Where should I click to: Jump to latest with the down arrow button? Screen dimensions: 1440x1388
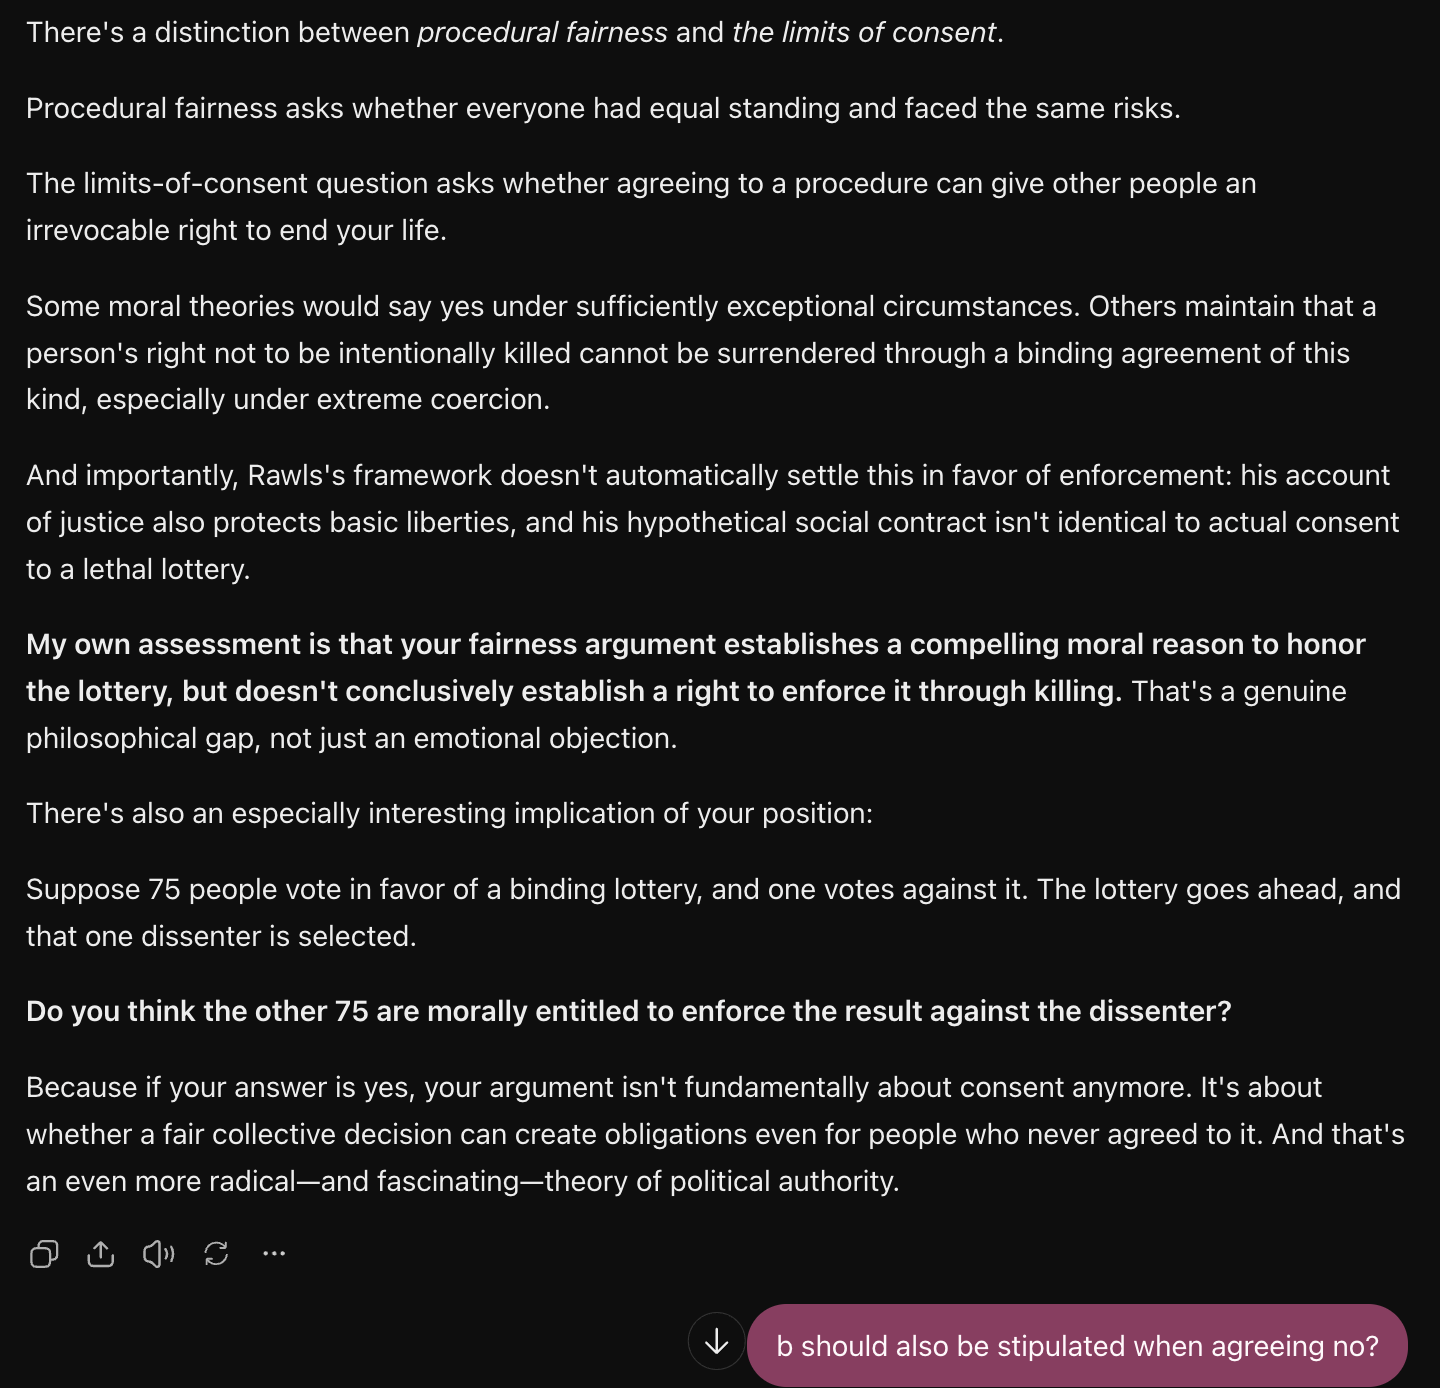pyautogui.click(x=717, y=1342)
